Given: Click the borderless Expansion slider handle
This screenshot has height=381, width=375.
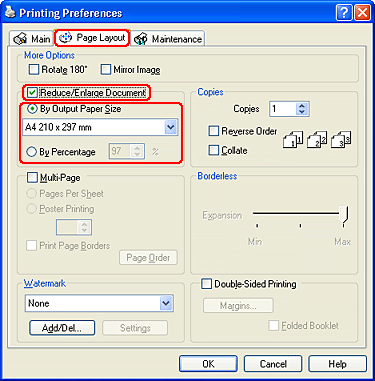Looking at the screenshot, I should pos(344,215).
